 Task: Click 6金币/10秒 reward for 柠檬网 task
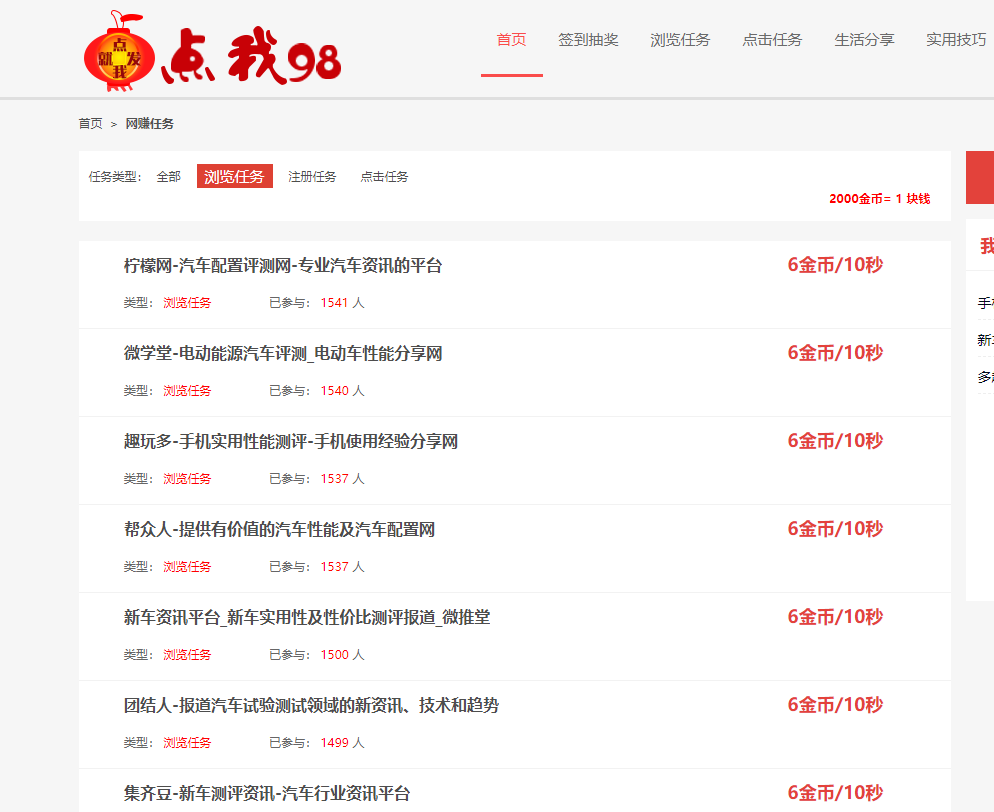(835, 265)
